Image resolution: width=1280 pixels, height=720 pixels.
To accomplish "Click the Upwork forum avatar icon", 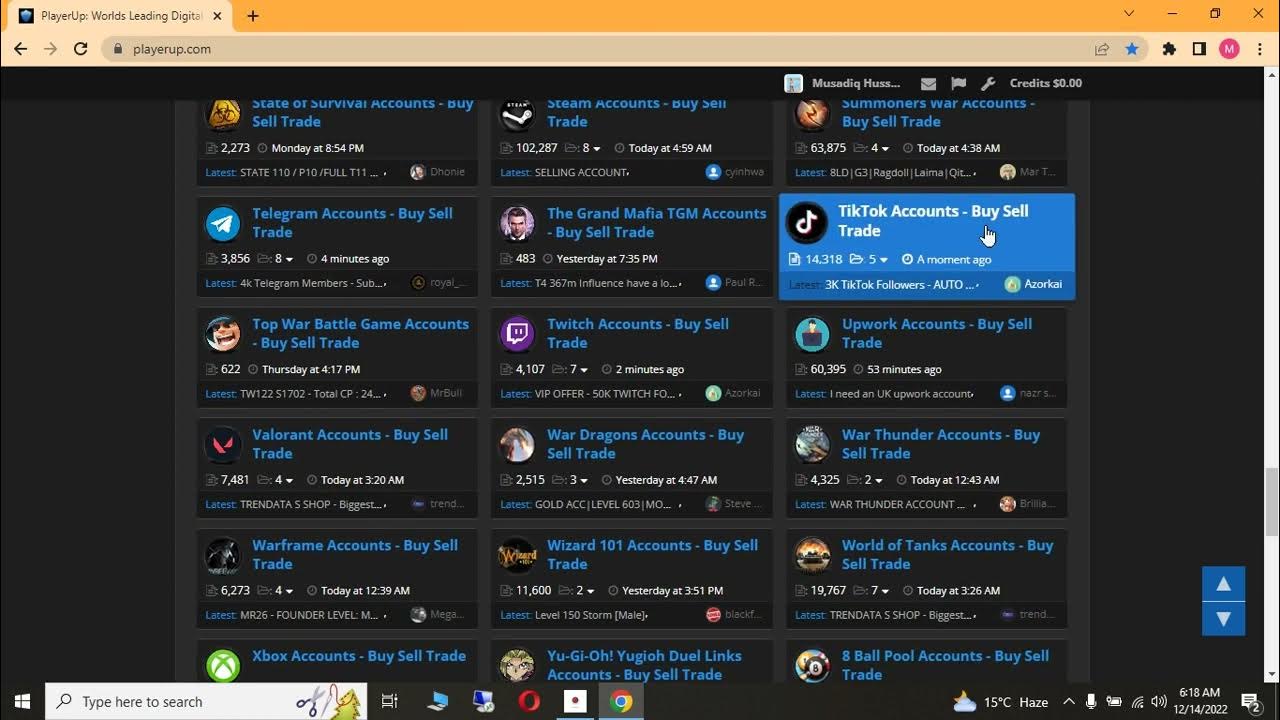I will [813, 334].
